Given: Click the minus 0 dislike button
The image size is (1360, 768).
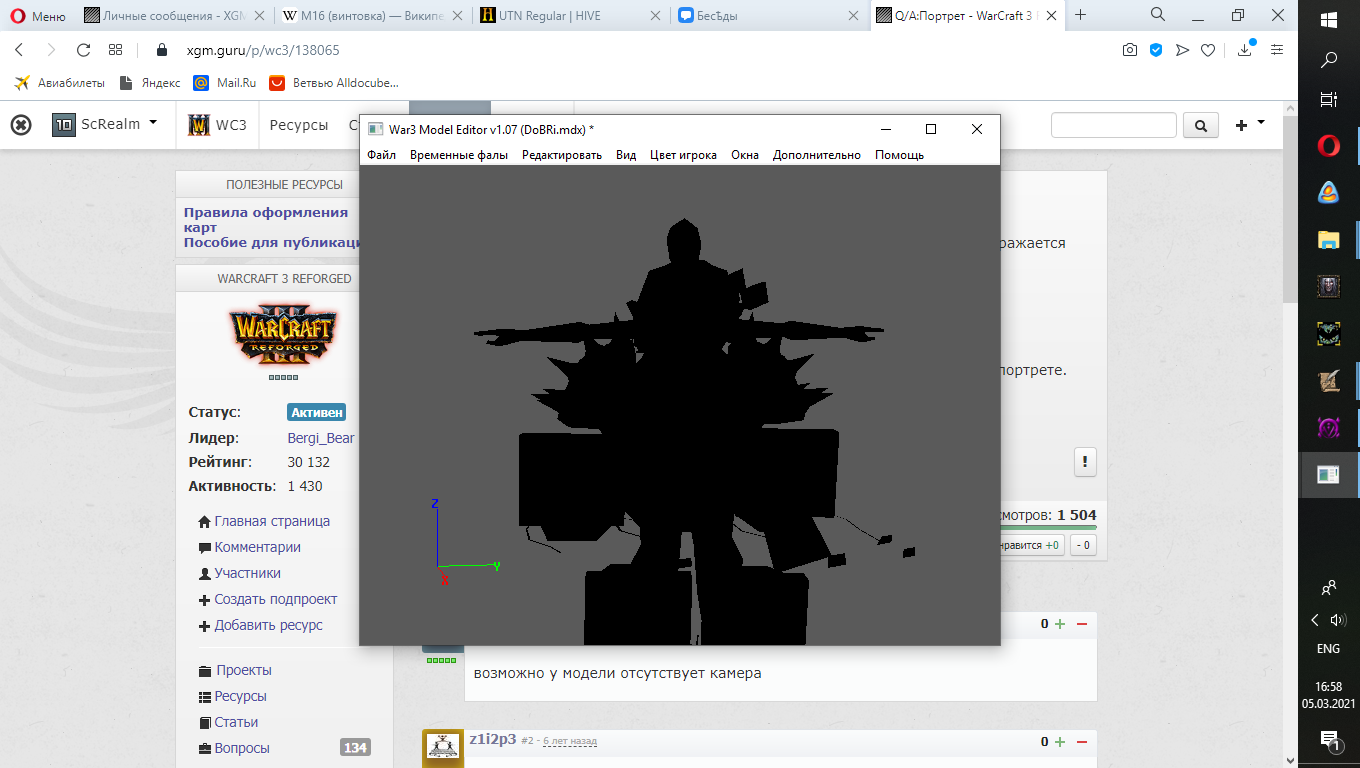Looking at the screenshot, I should [x=1082, y=545].
